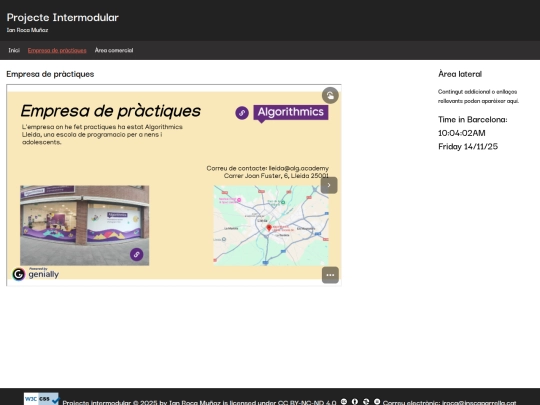Viewport: 540px width, 405px height.
Task: Click the Lleida map image
Action: (x=271, y=225)
